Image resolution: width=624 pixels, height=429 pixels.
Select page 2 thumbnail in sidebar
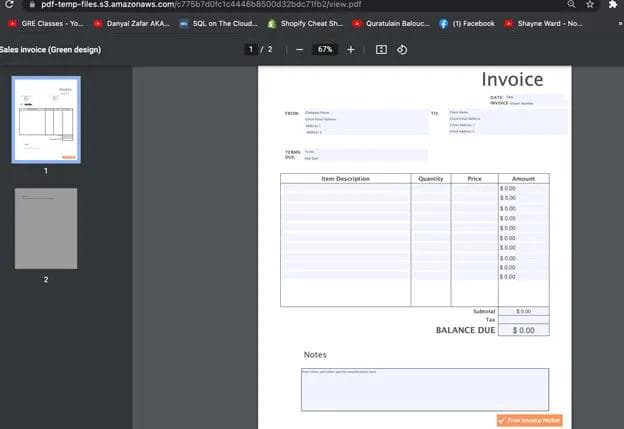pyautogui.click(x=45, y=228)
